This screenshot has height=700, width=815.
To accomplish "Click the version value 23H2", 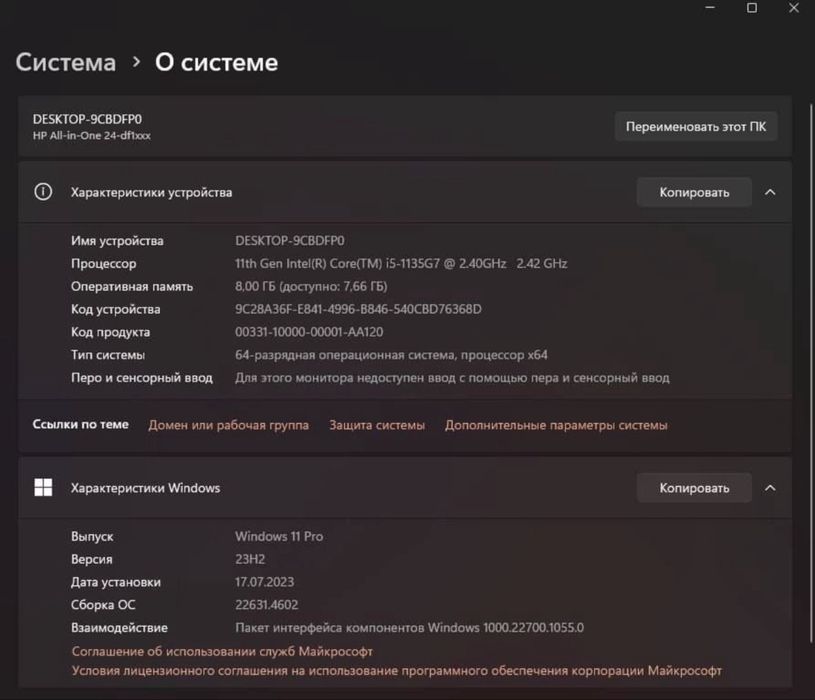I will 250,559.
